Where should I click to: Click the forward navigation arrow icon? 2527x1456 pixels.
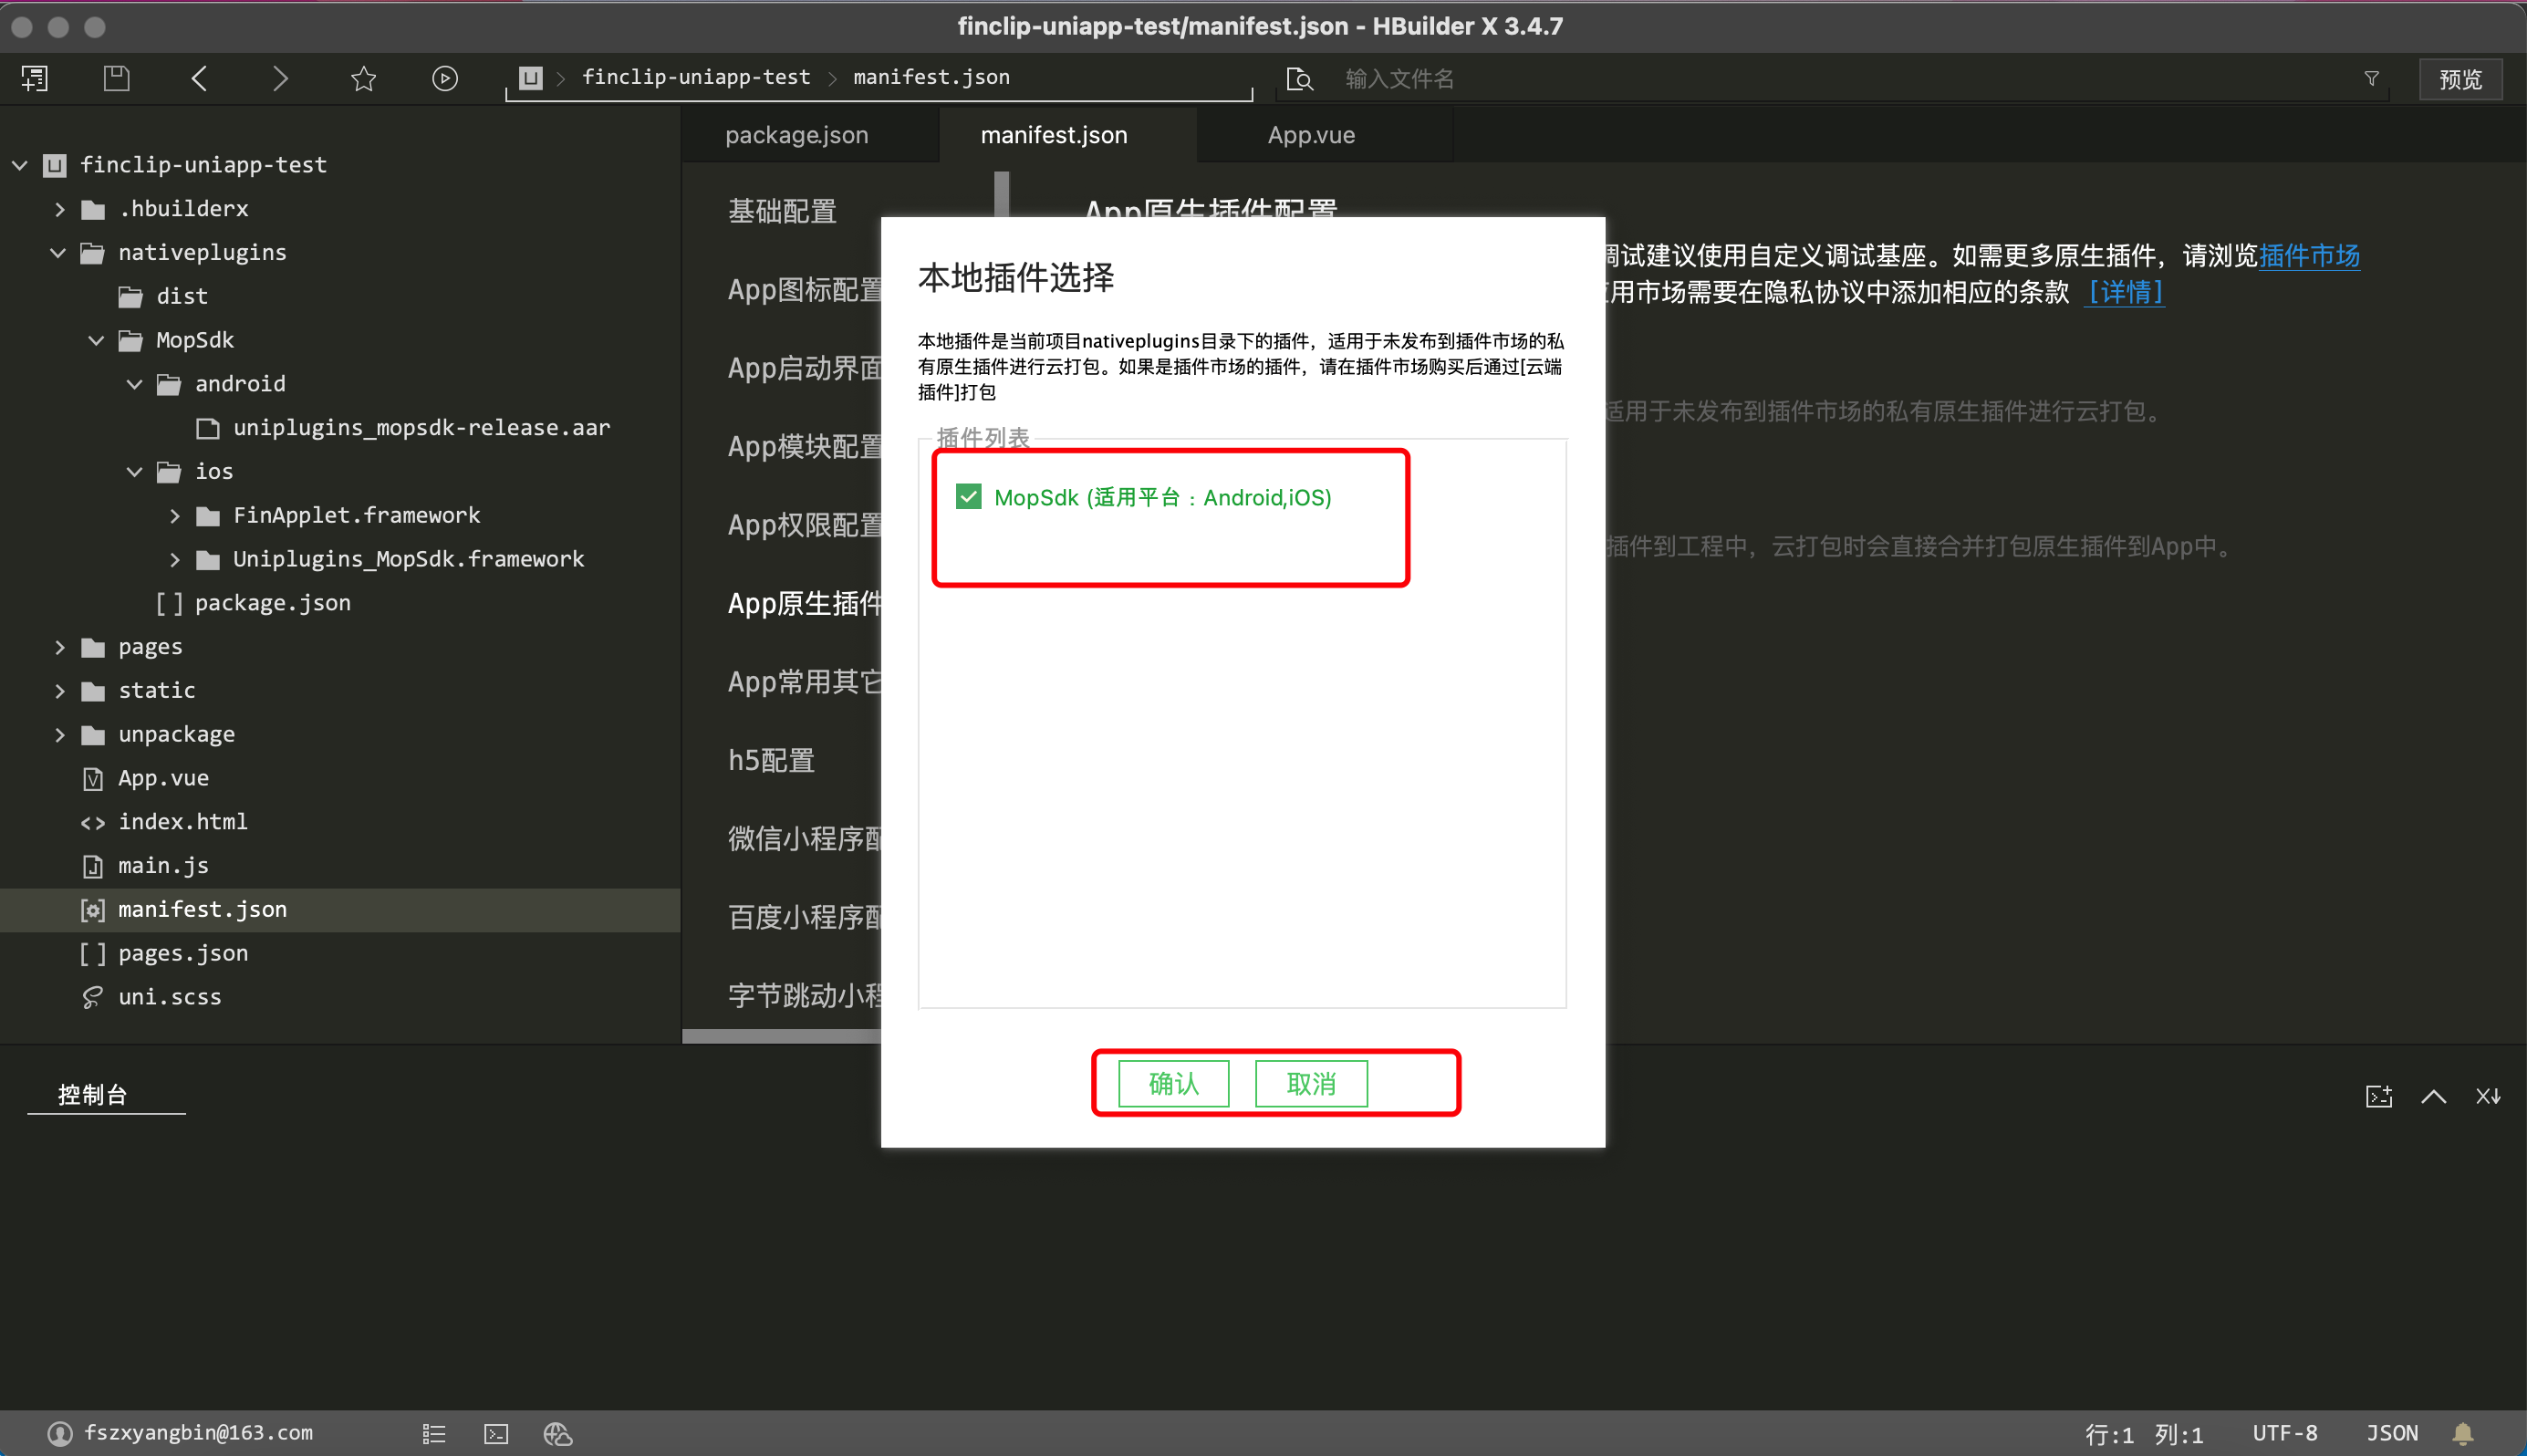(x=281, y=78)
